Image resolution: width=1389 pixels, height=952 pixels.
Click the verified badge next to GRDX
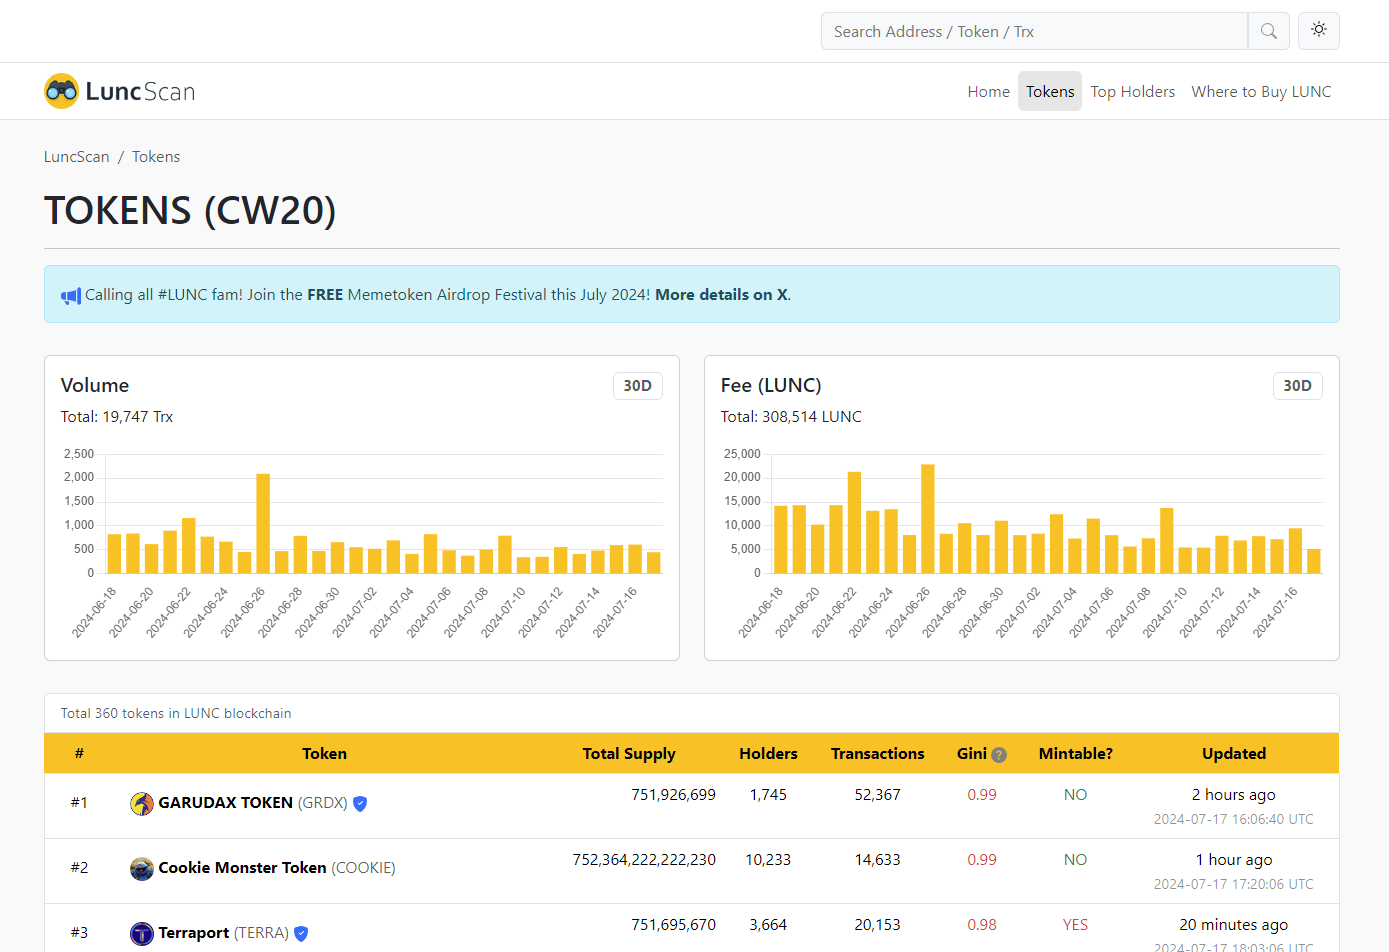coord(360,804)
